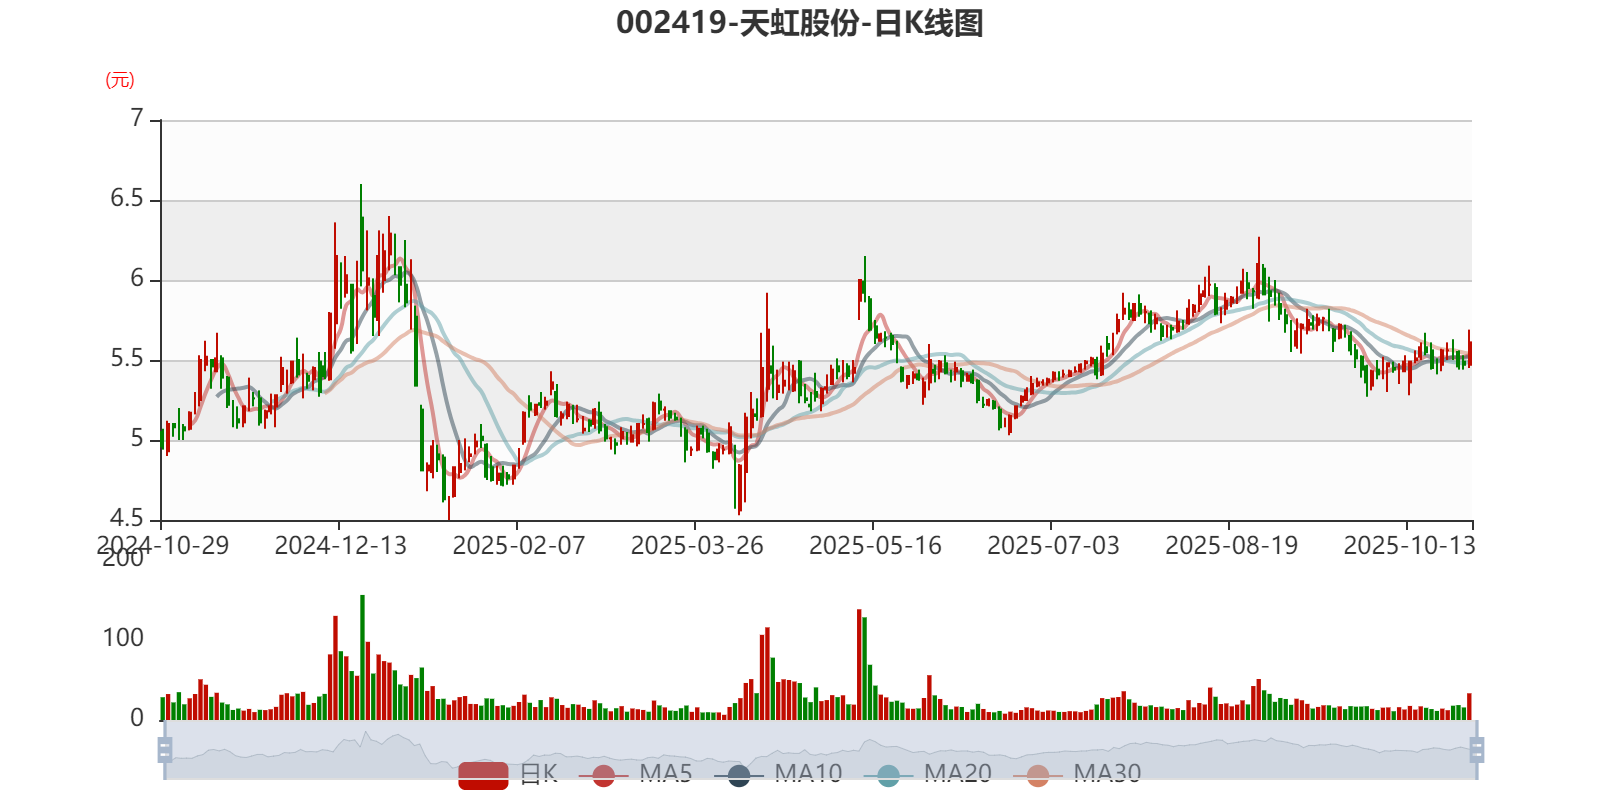Click the volume axis label 100
Image resolution: width=1600 pixels, height=800 pixels.
pyautogui.click(x=123, y=638)
